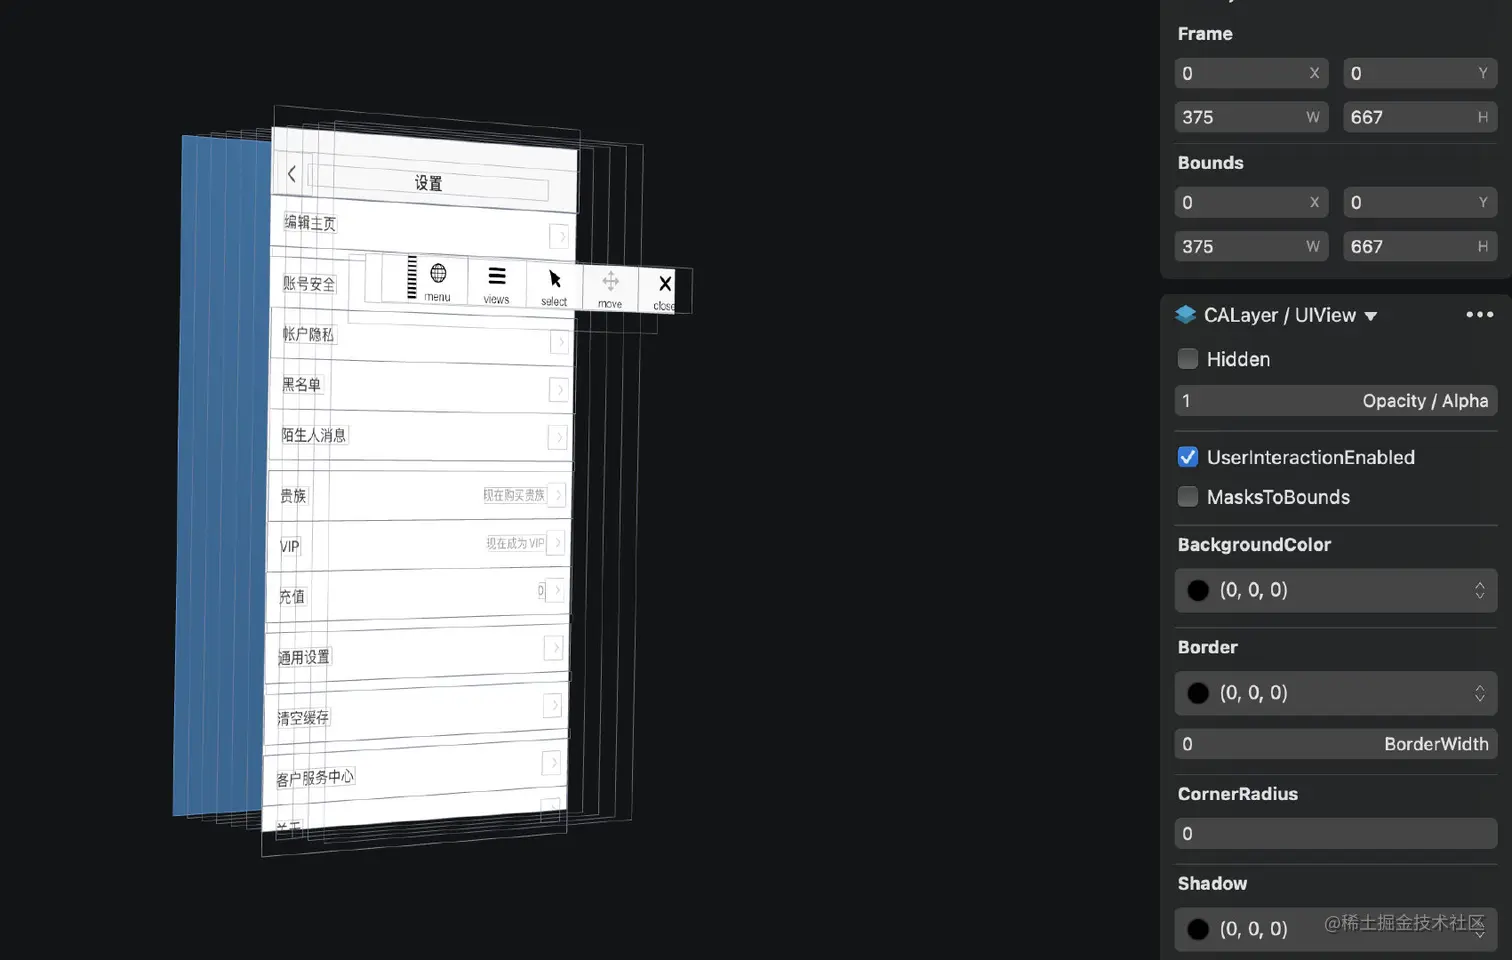This screenshot has height=960, width=1512.
Task: Choose the move tool icon
Action: pyautogui.click(x=610, y=281)
